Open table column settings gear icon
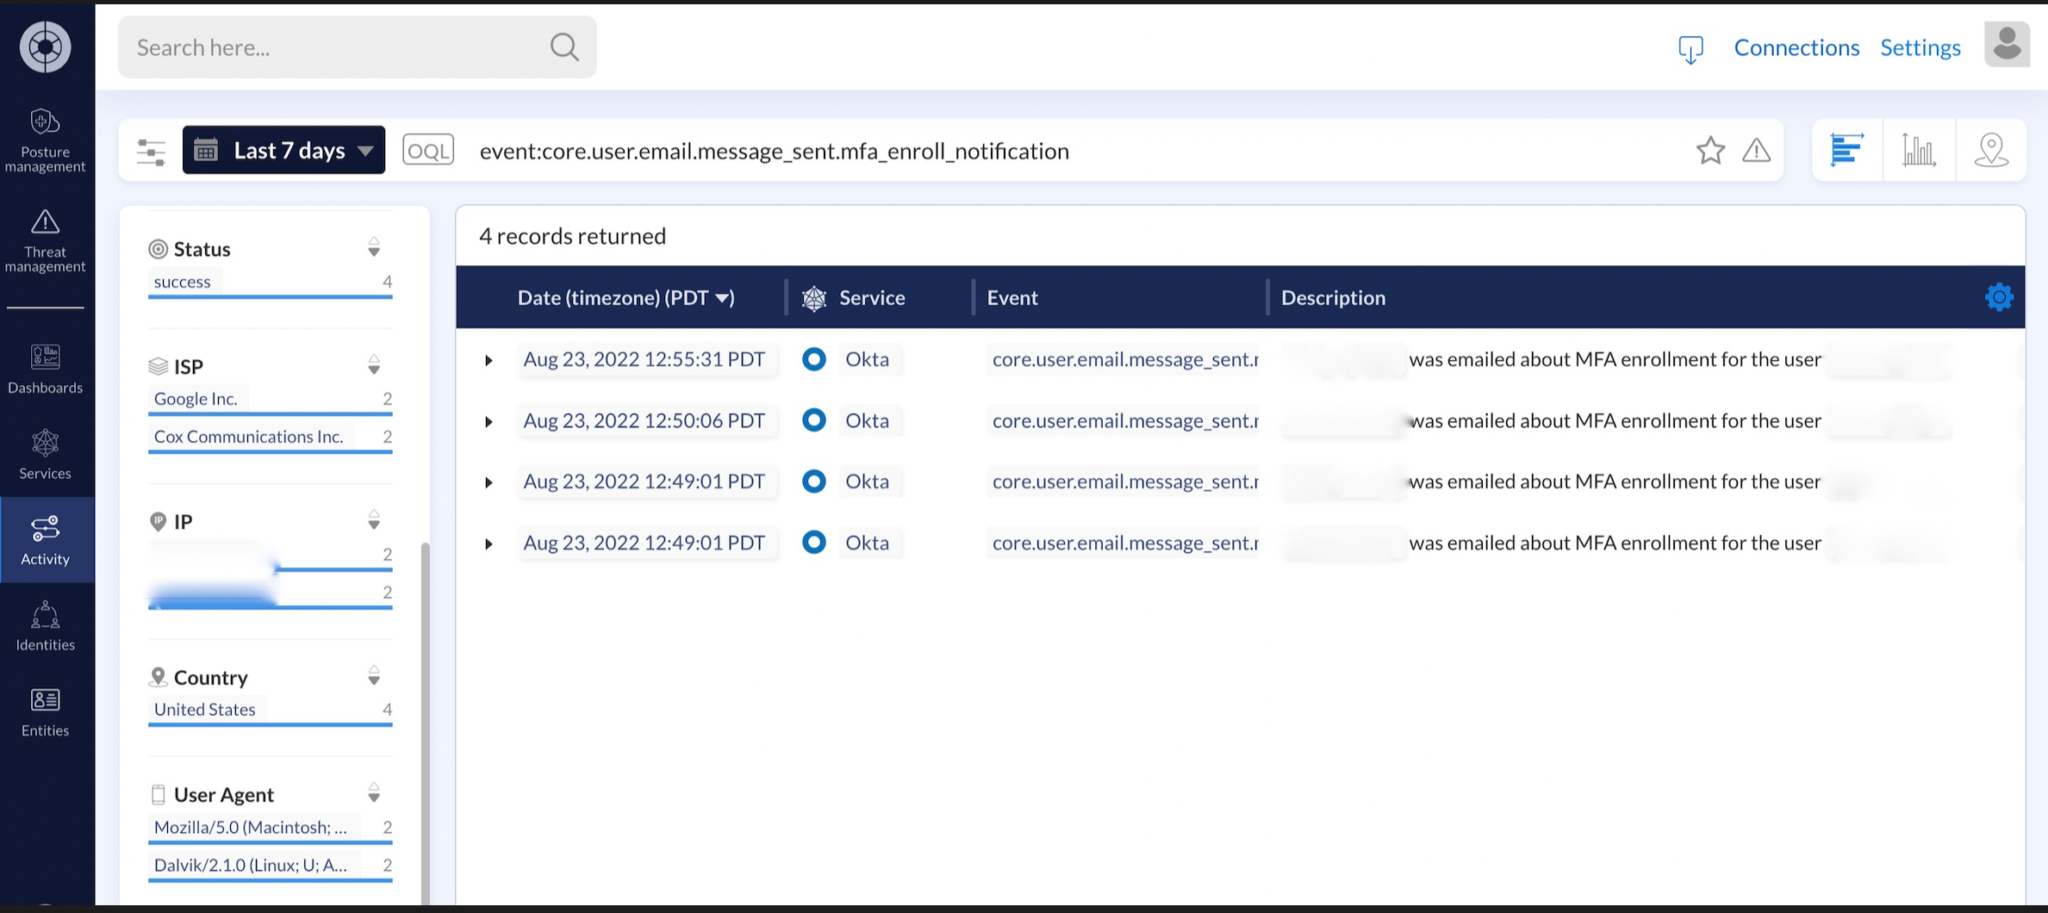 pos(1998,297)
